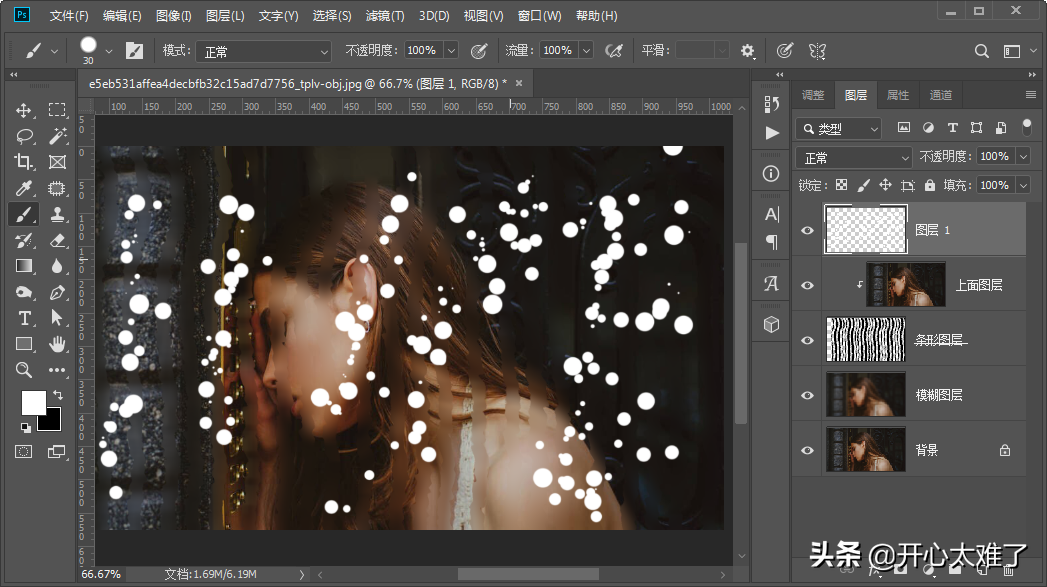The image size is (1047, 587).
Task: Select the Hand tool
Action: tap(57, 344)
